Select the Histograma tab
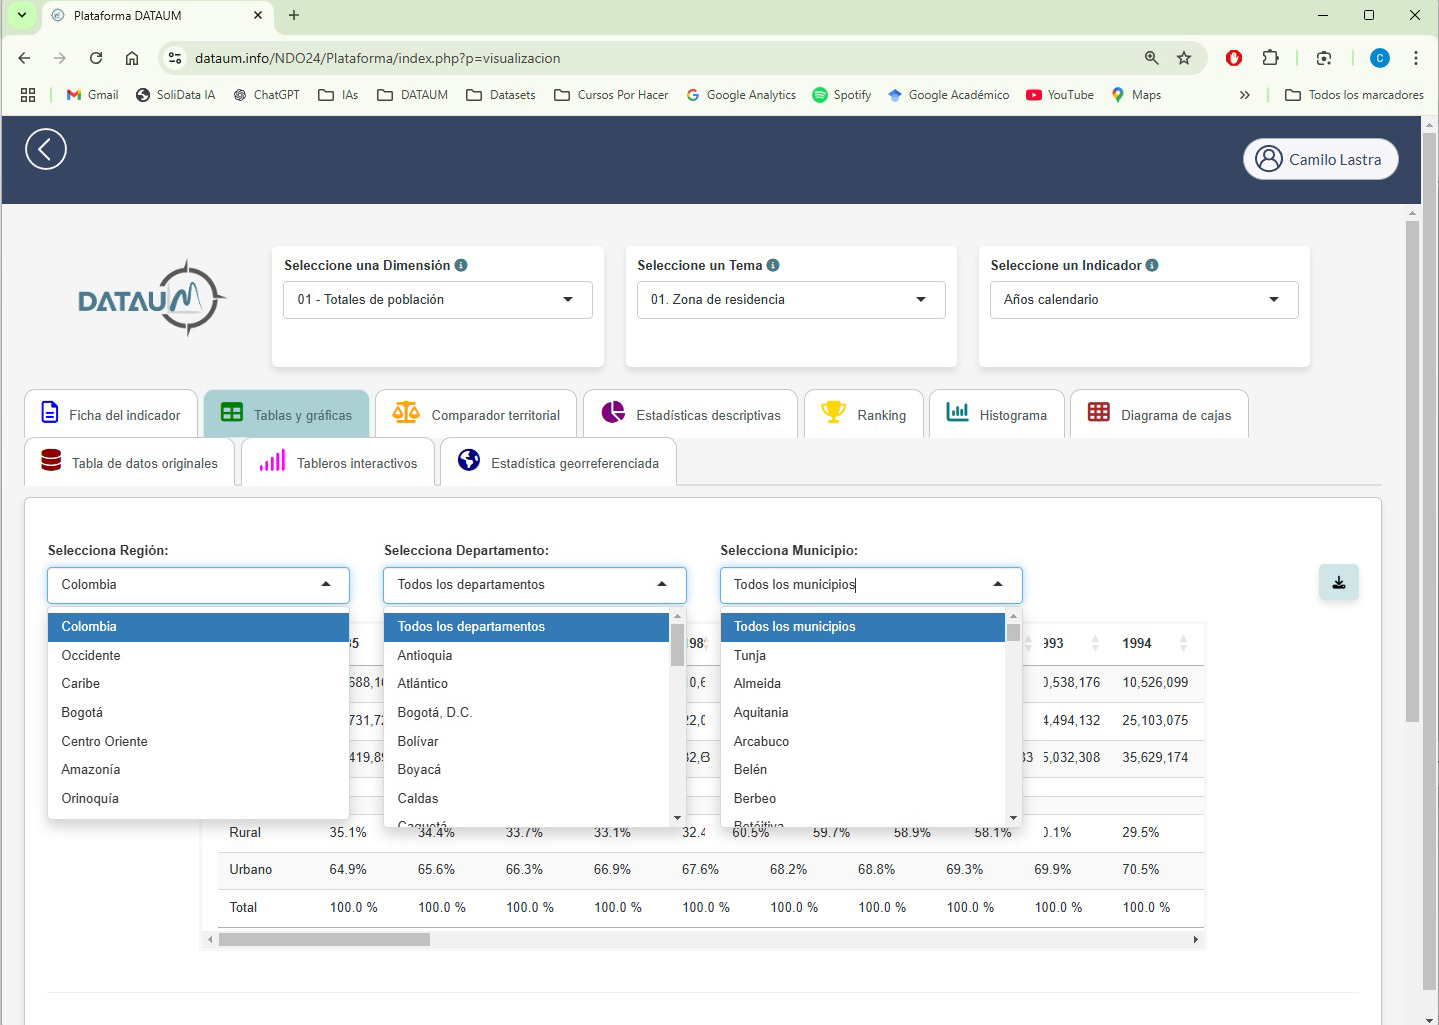1439x1025 pixels. coord(997,415)
